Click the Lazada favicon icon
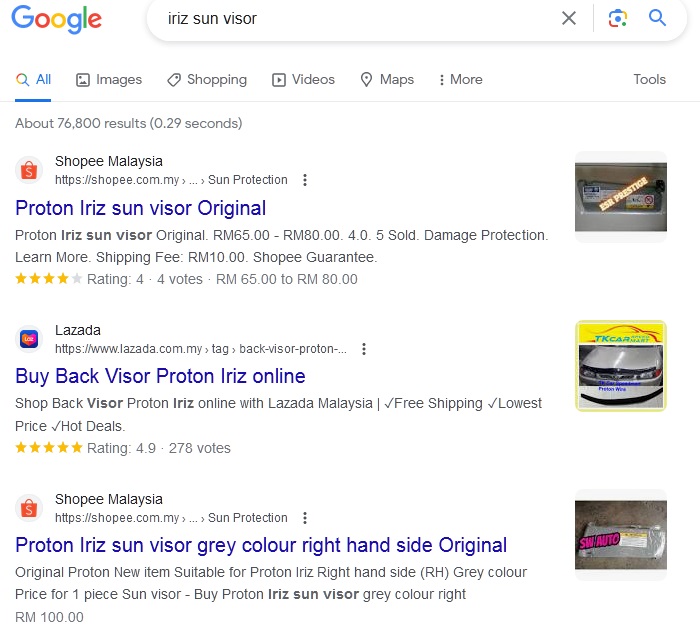Screen dimensions: 700x630 29,339
